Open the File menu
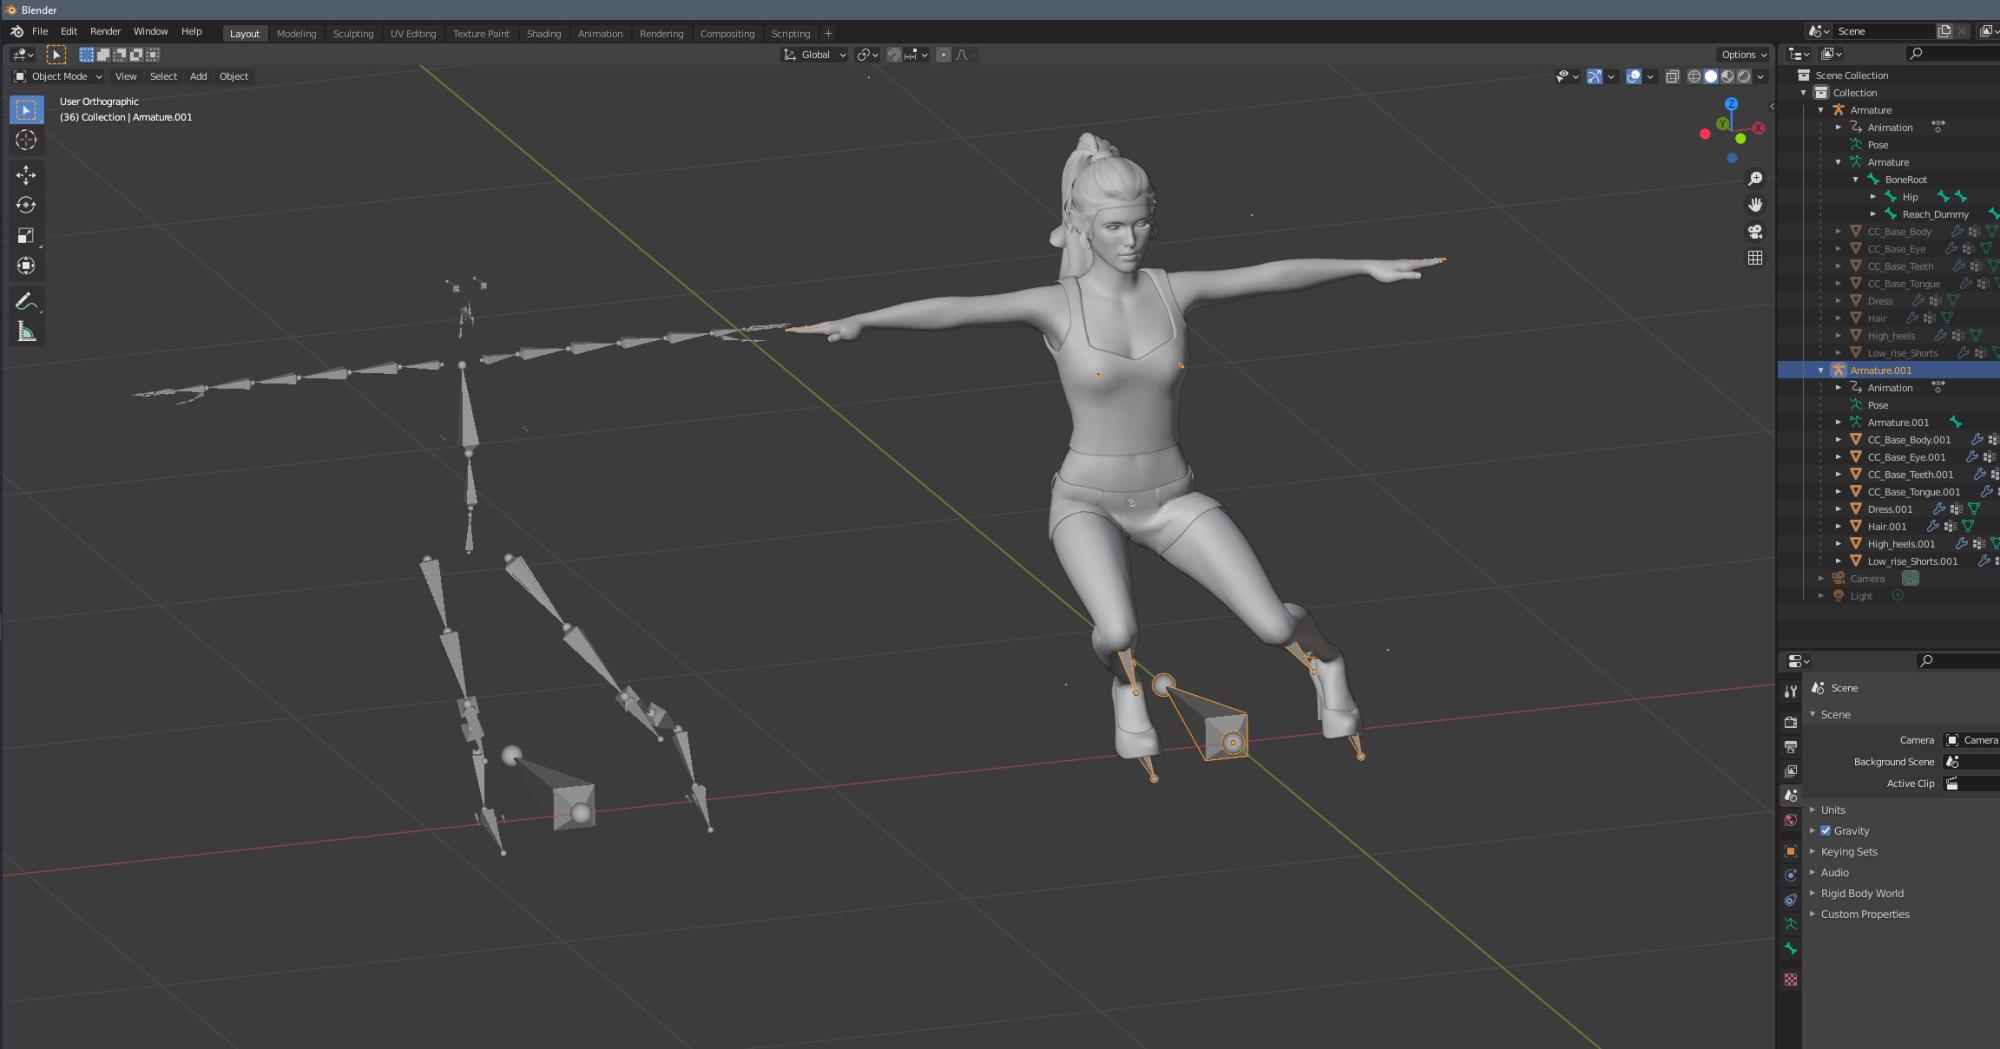 [x=40, y=31]
